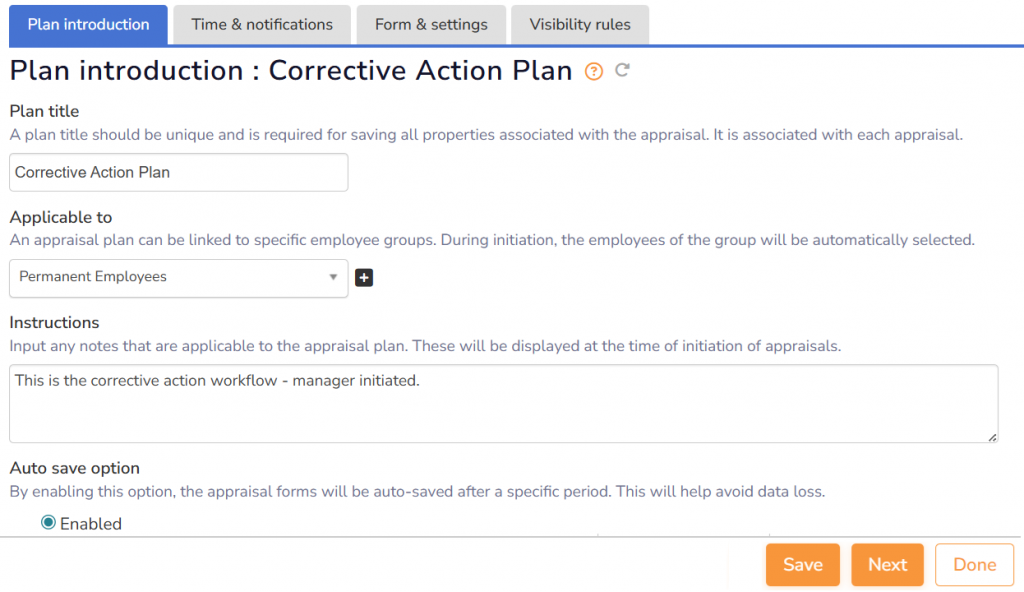1024x592 pixels.
Task: Go to the Form & settings tab
Action: pyautogui.click(x=431, y=25)
